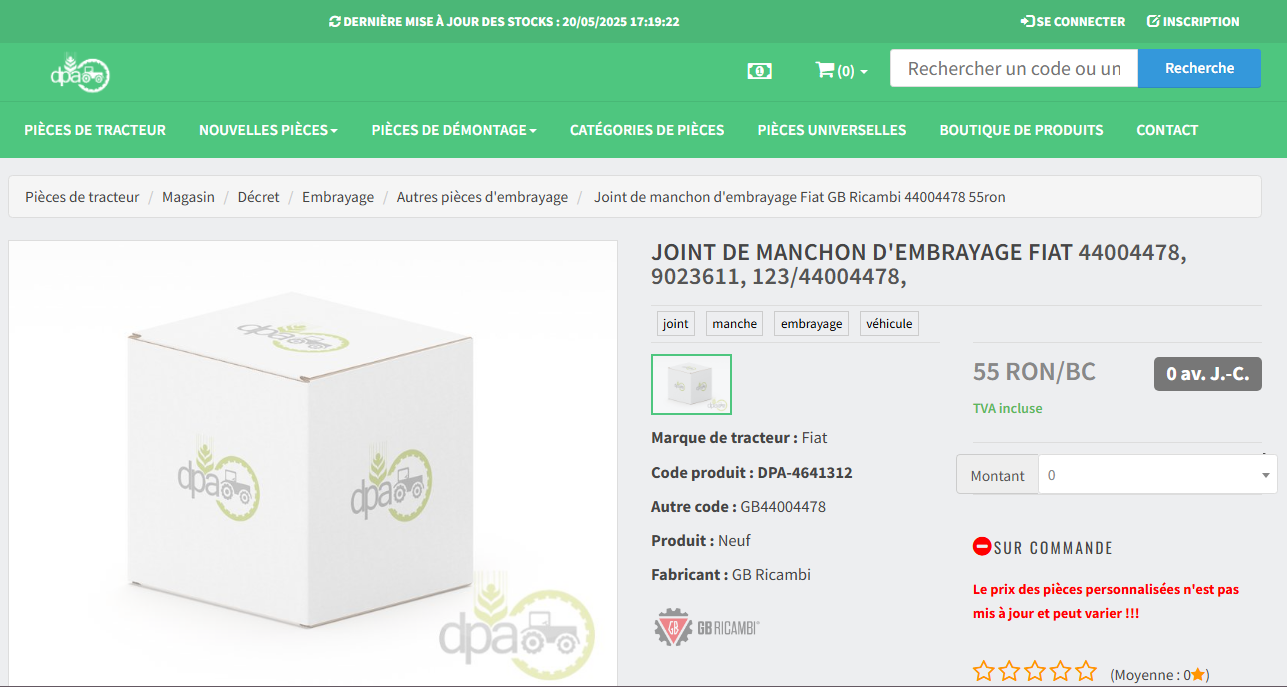Click the Se Connecter login link
The image size is (1287, 687).
pyautogui.click(x=1073, y=21)
